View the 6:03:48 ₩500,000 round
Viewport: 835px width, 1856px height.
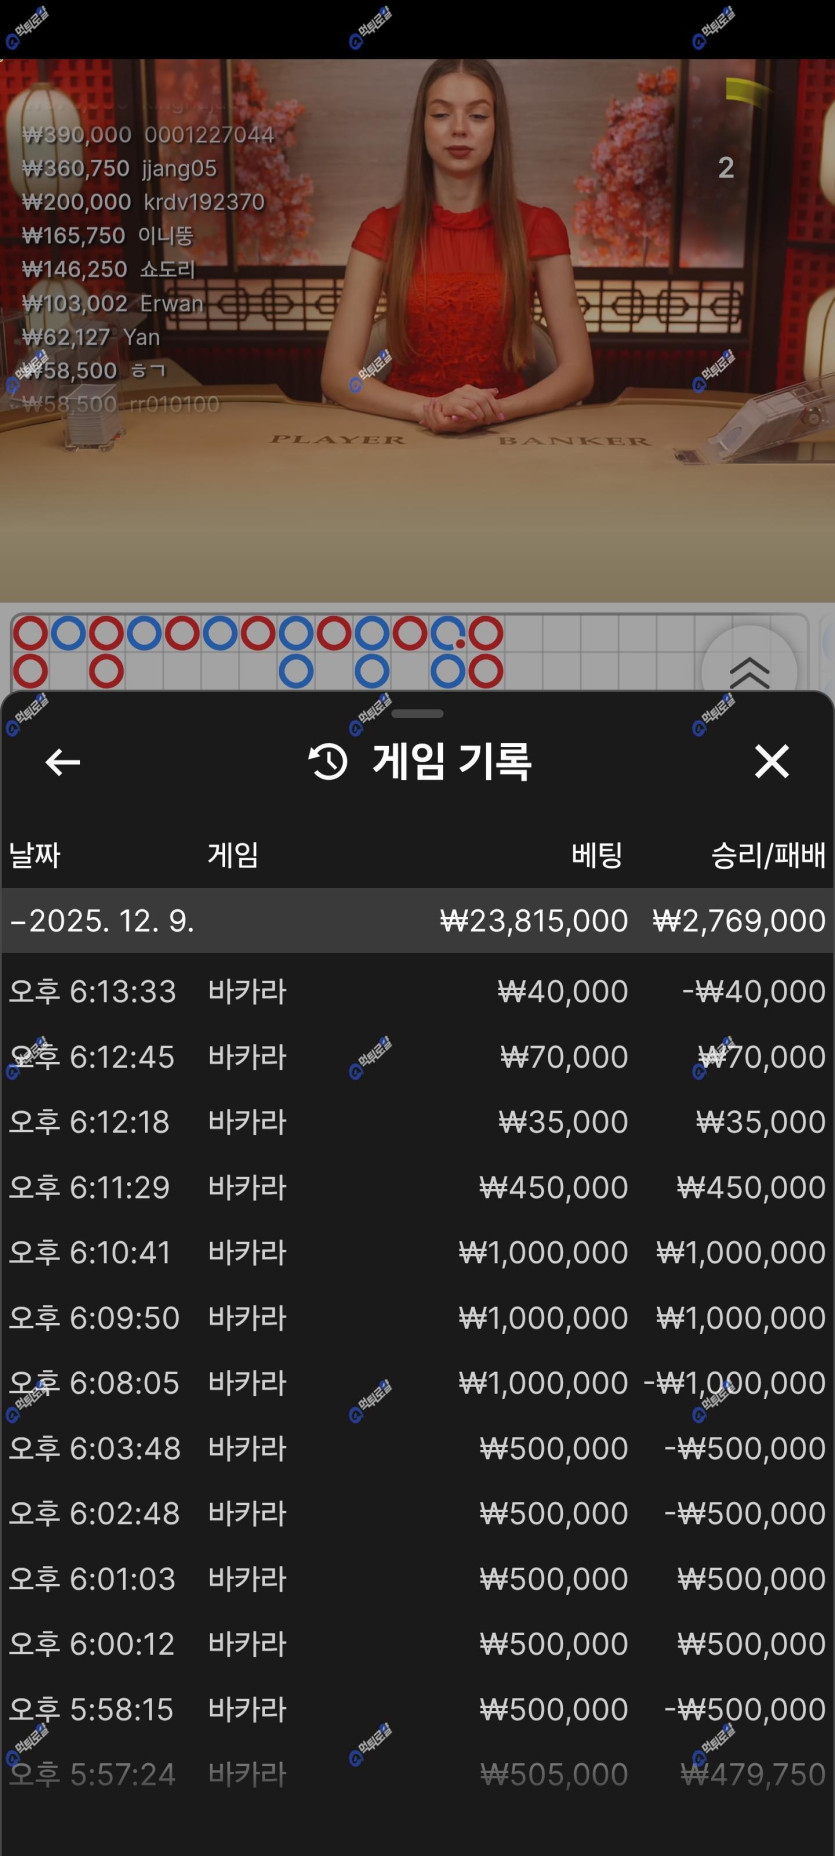click(x=417, y=1448)
